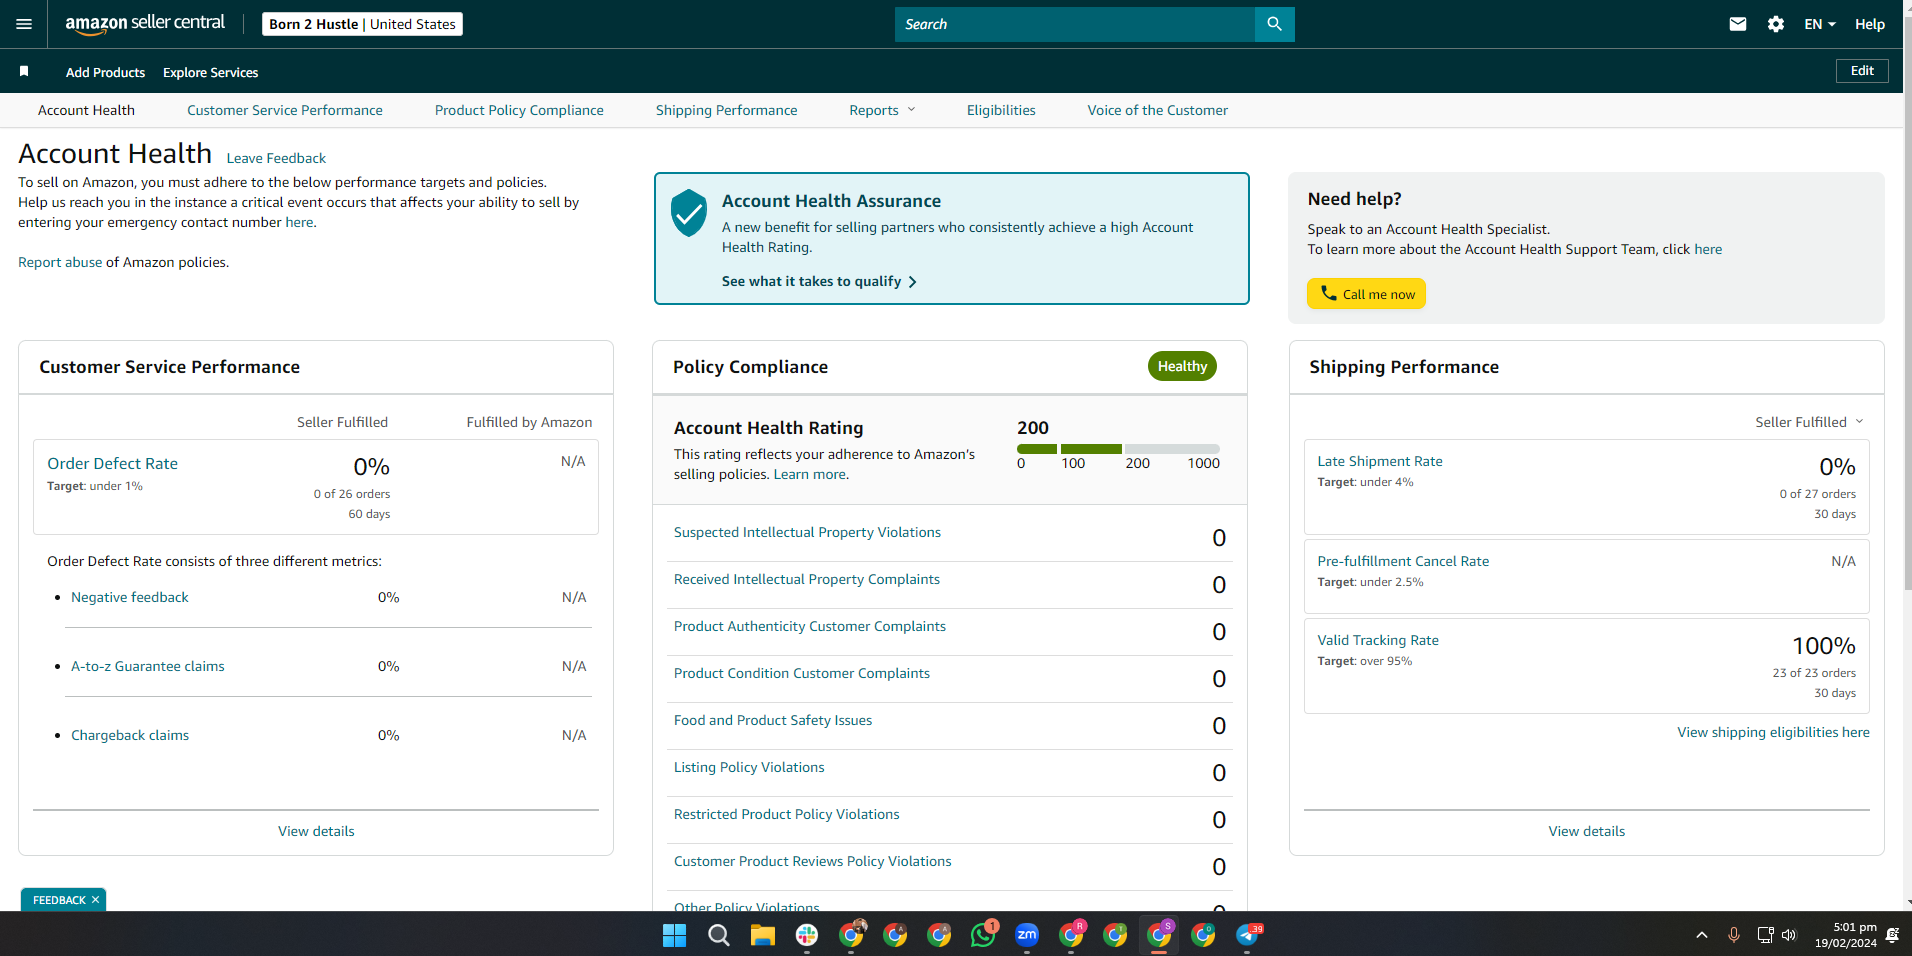Click View shipping eligibilities here link

(x=1773, y=732)
